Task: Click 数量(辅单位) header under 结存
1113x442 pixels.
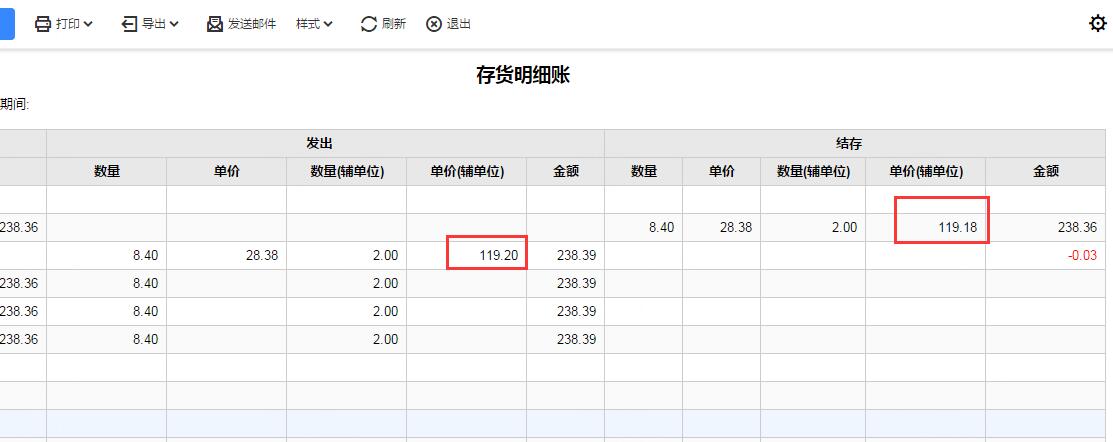Action: tap(813, 171)
